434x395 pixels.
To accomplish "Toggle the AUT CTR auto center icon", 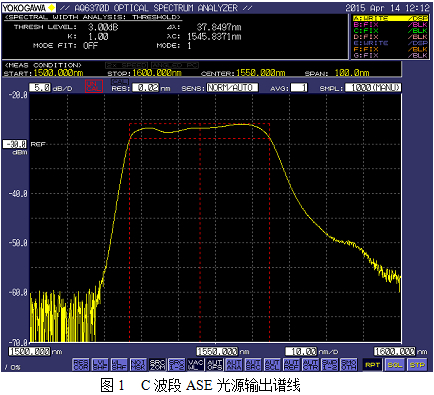I will point(311,365).
